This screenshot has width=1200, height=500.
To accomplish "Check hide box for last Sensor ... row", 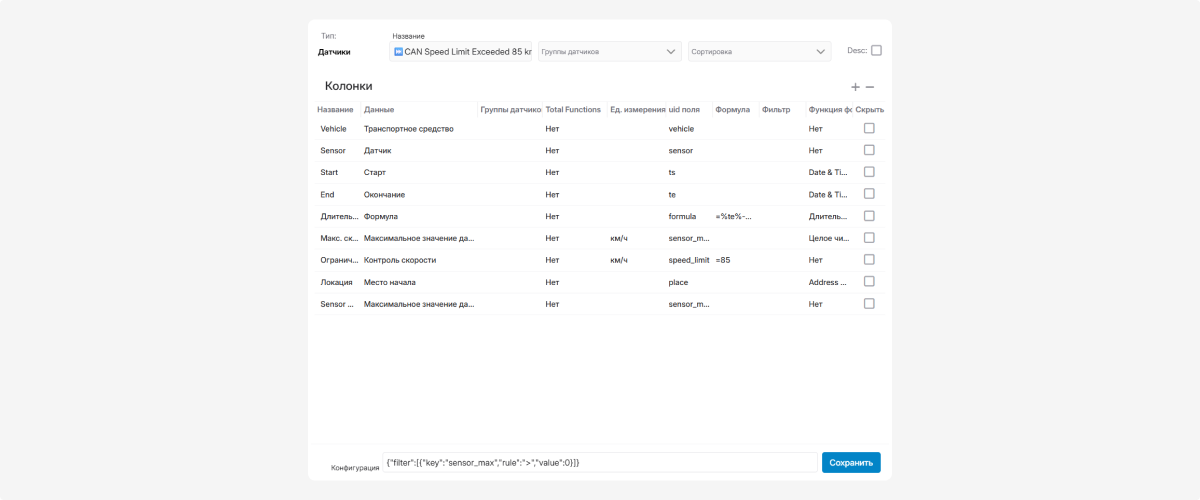I will 869,304.
